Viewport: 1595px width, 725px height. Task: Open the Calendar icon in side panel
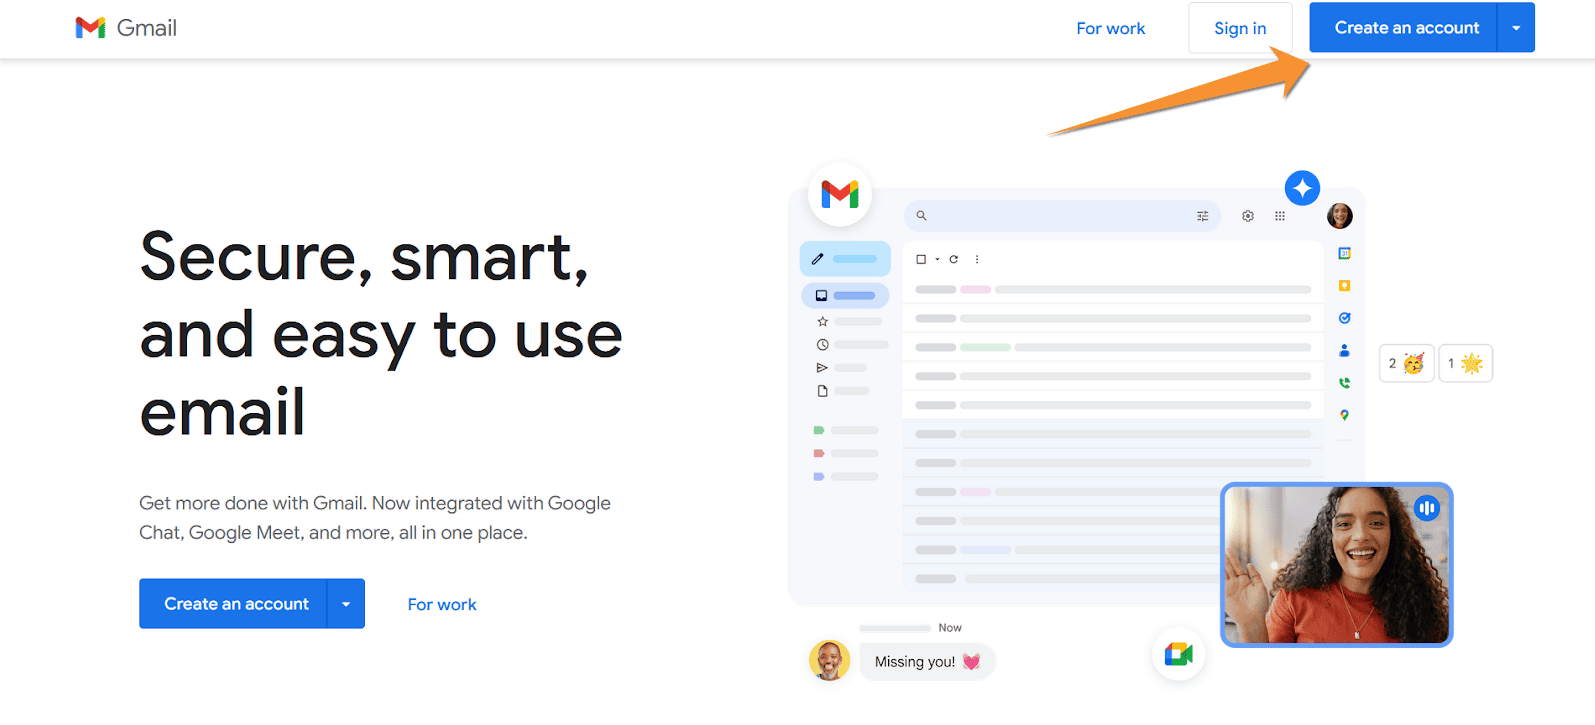click(1344, 254)
